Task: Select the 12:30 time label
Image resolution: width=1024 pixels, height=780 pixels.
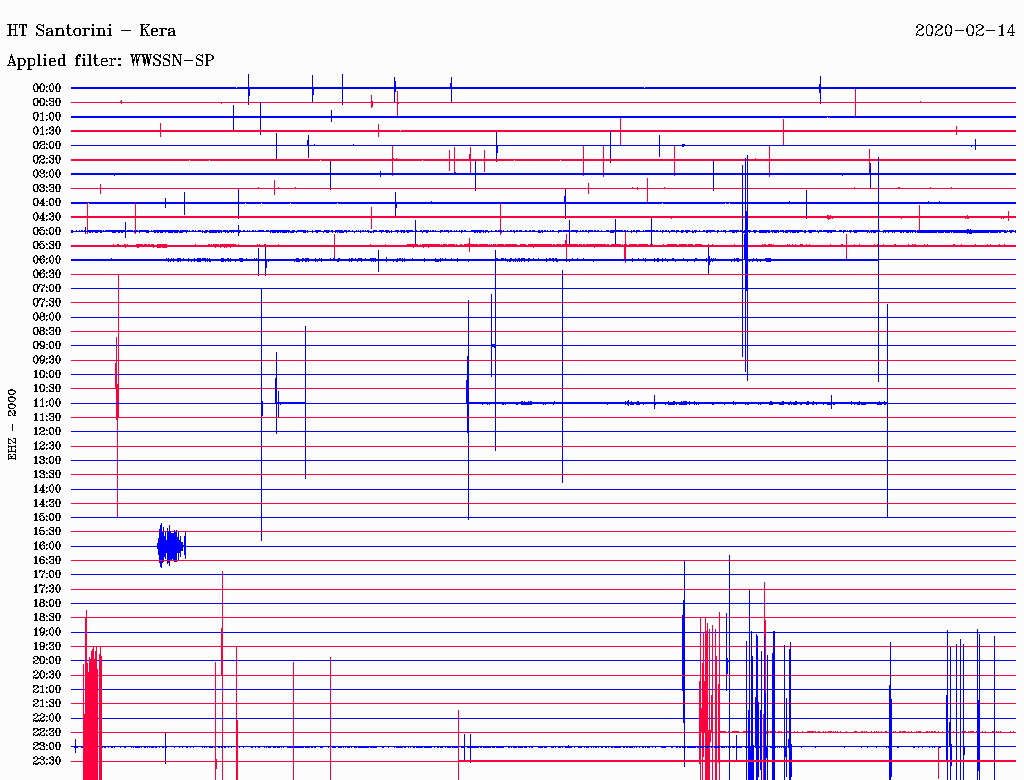Action: coord(47,446)
